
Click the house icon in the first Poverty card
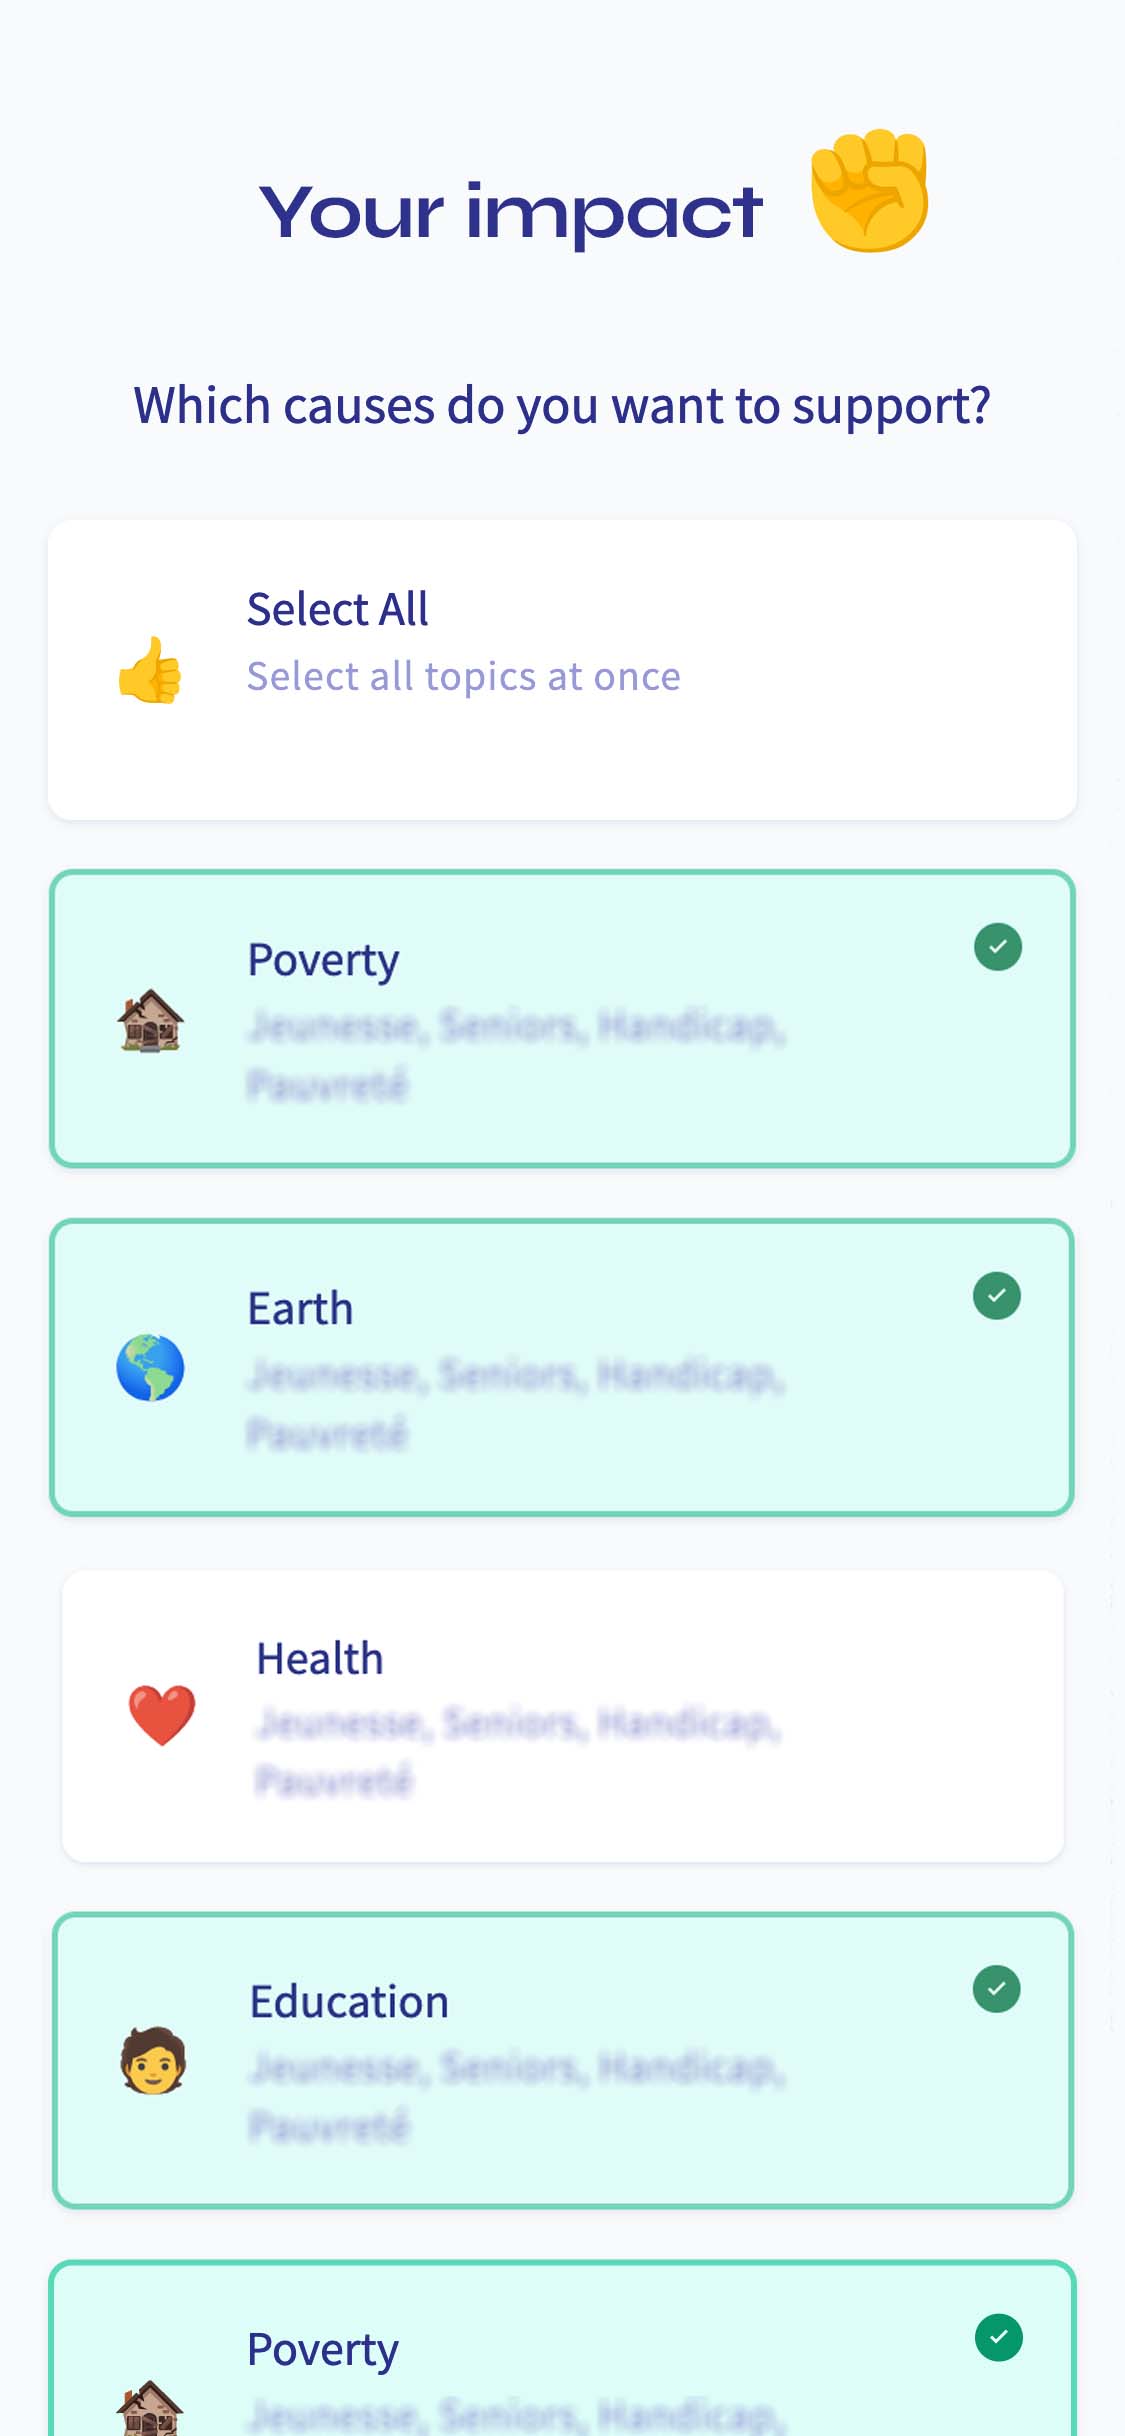coord(151,1020)
